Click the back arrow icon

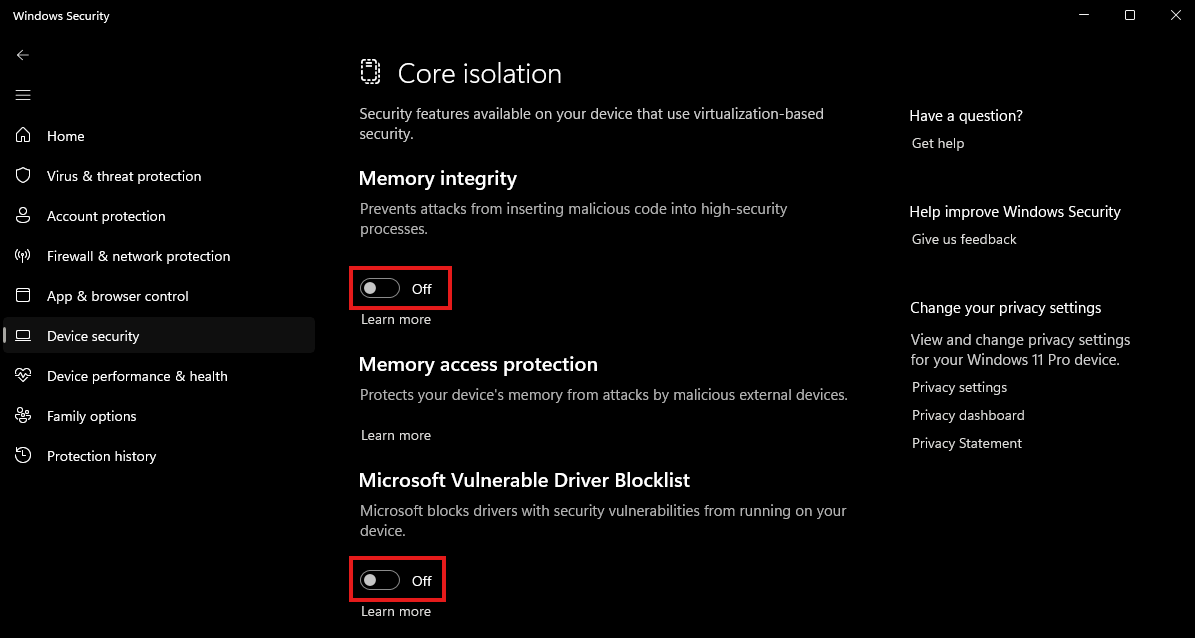23,55
